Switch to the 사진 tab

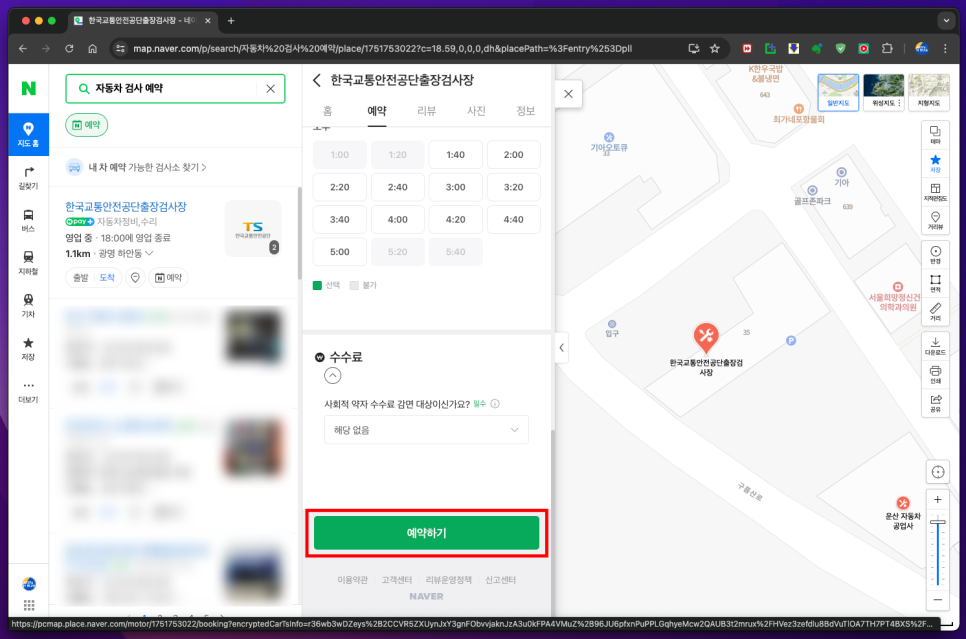tap(476, 111)
